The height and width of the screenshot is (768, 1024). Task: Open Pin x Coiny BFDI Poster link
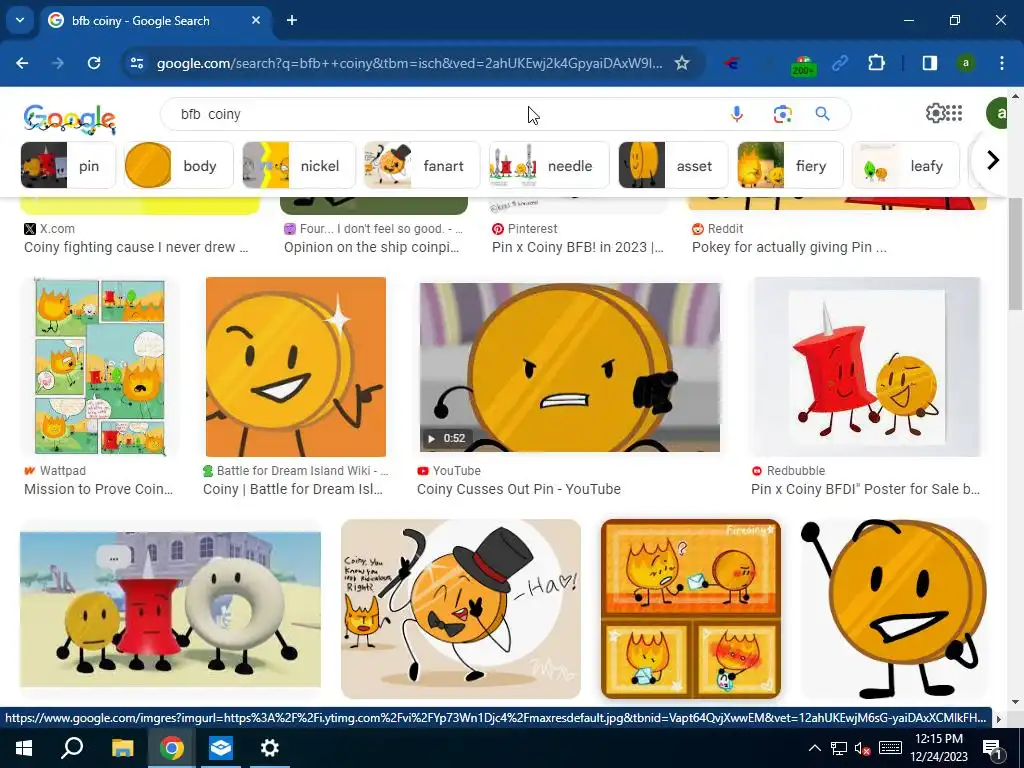[865, 489]
